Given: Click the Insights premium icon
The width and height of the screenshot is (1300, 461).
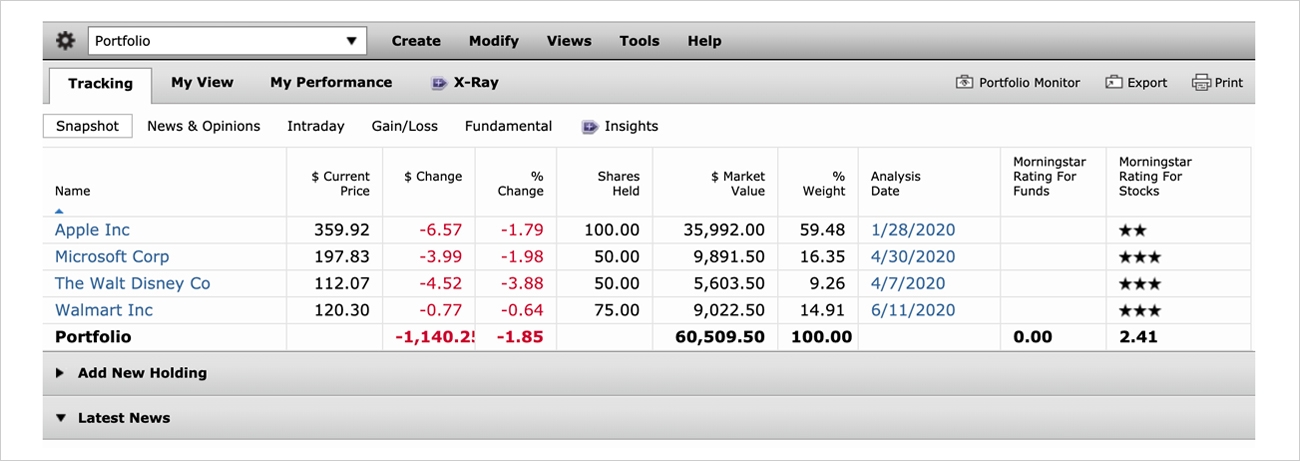Looking at the screenshot, I should coord(589,126).
